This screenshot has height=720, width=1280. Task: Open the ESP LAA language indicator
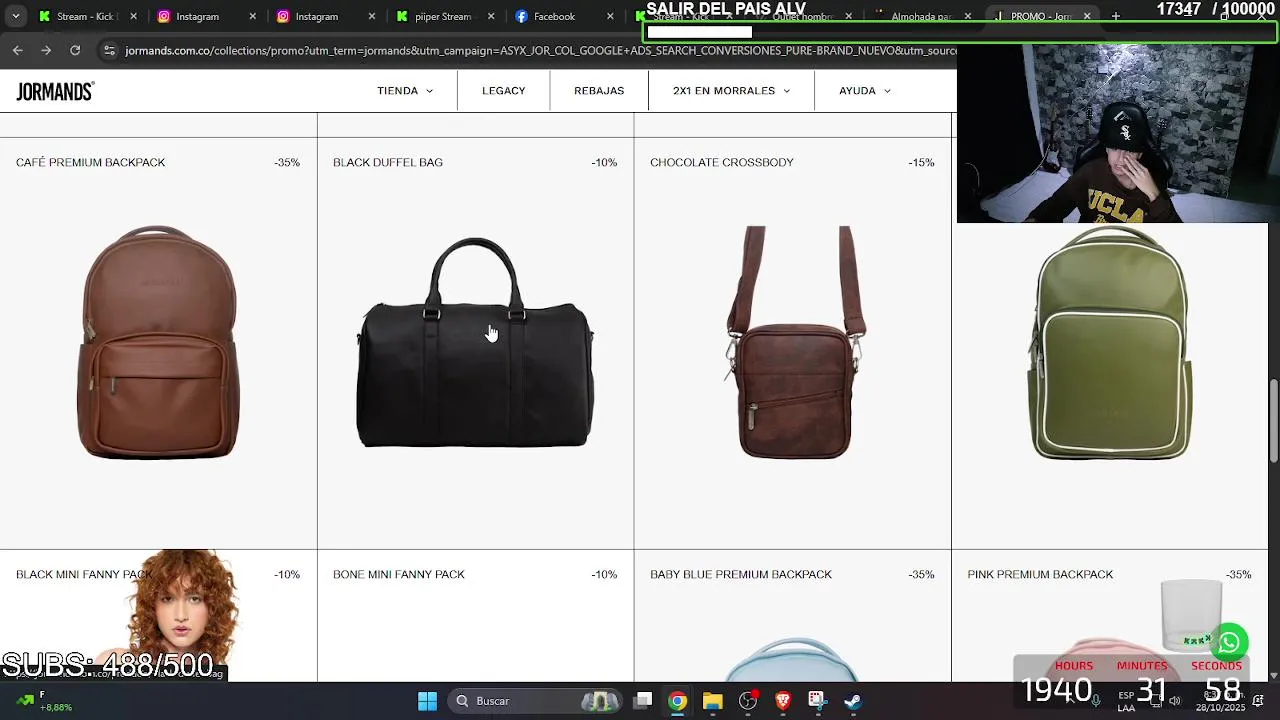(1126, 701)
